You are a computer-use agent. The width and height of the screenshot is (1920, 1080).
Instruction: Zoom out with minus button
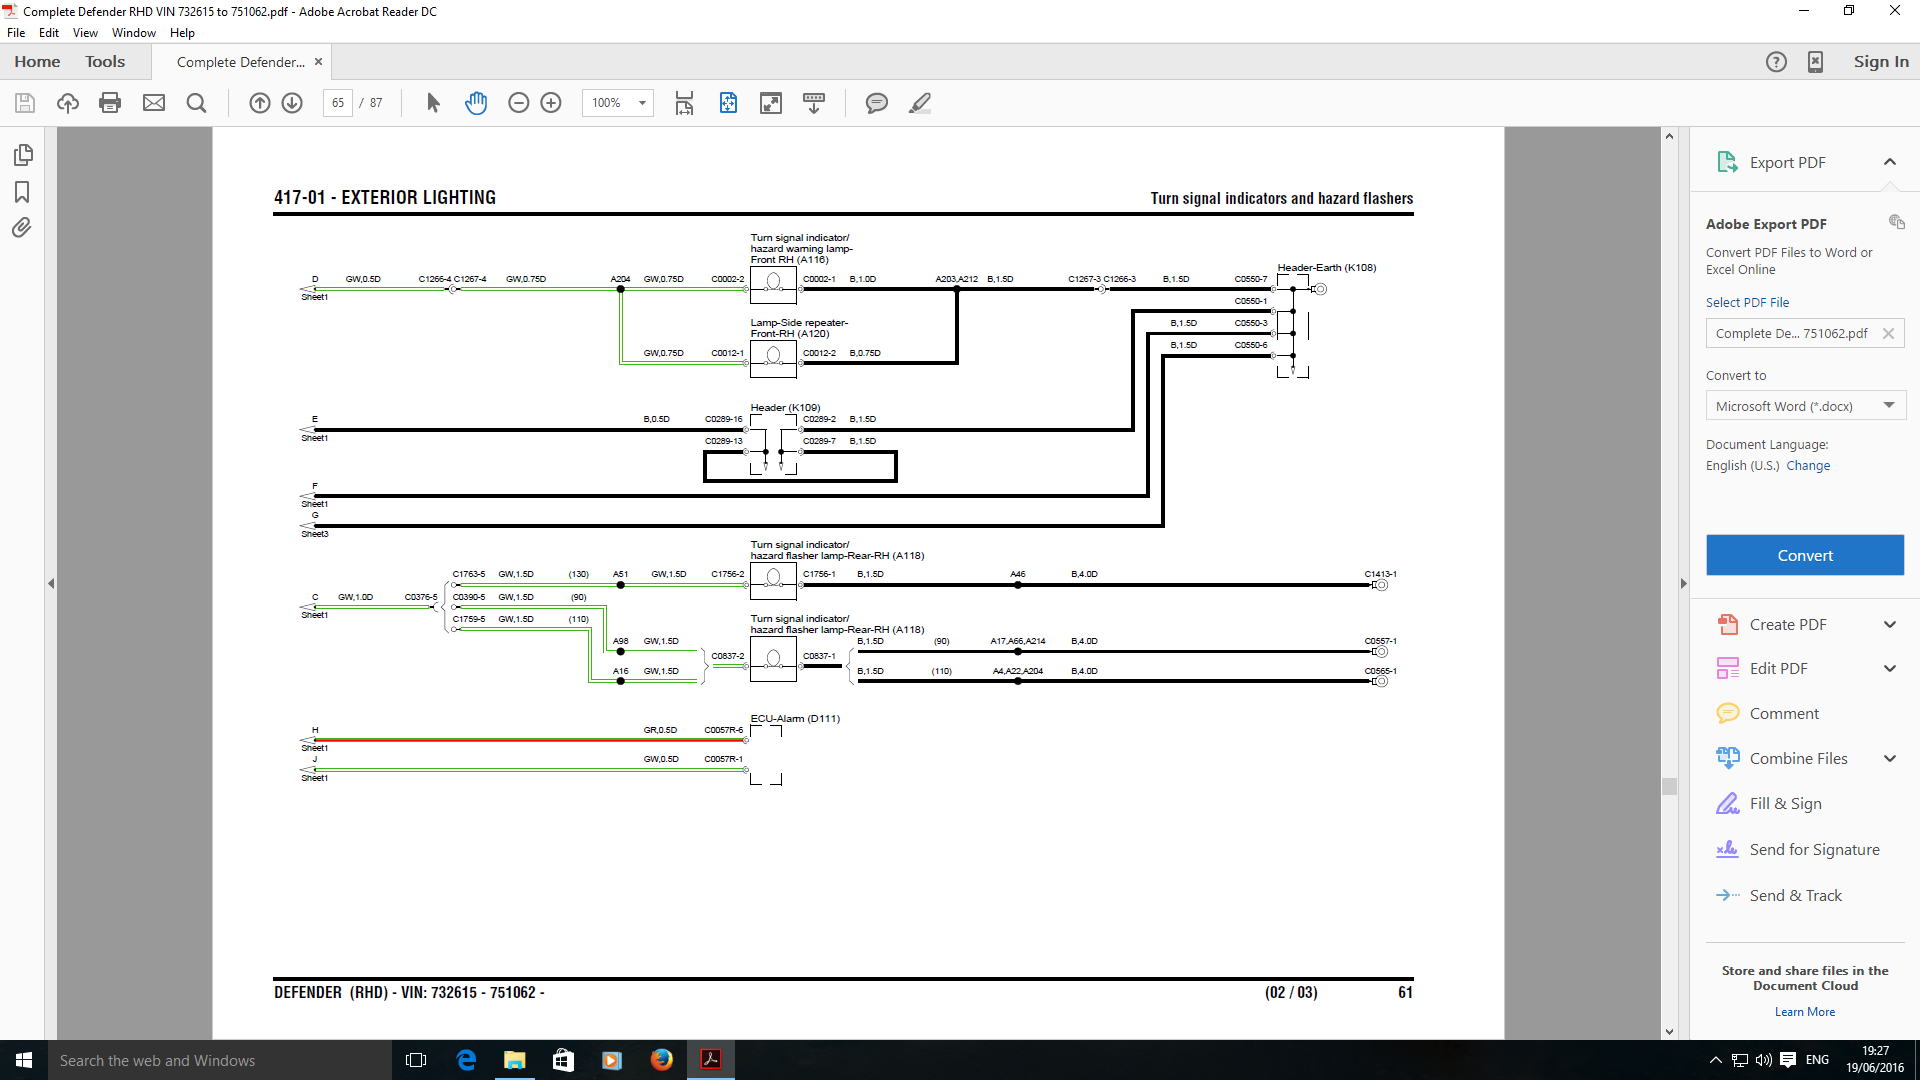coord(519,103)
